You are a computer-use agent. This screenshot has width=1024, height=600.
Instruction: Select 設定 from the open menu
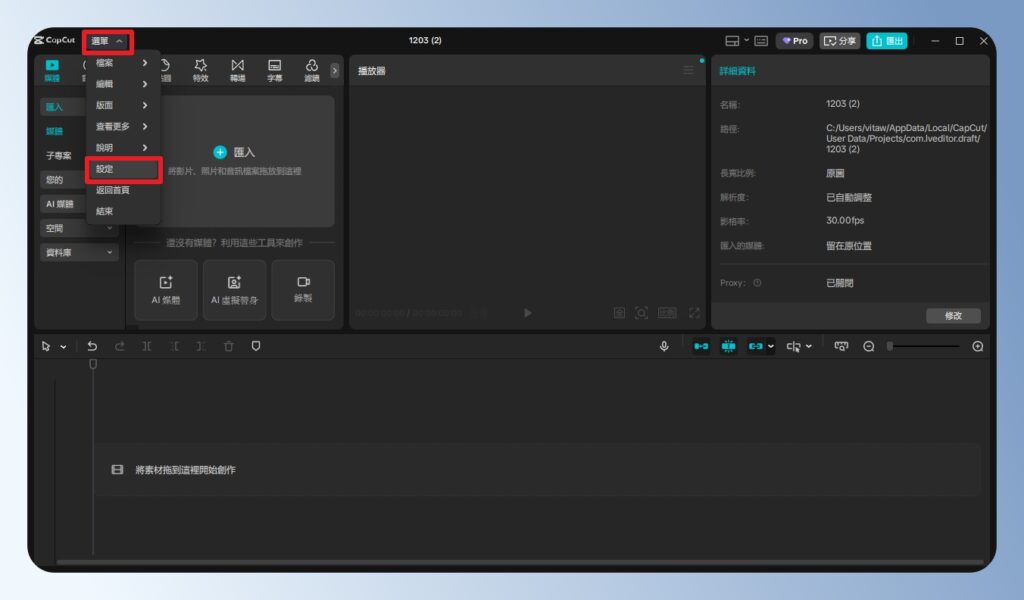click(x=122, y=169)
